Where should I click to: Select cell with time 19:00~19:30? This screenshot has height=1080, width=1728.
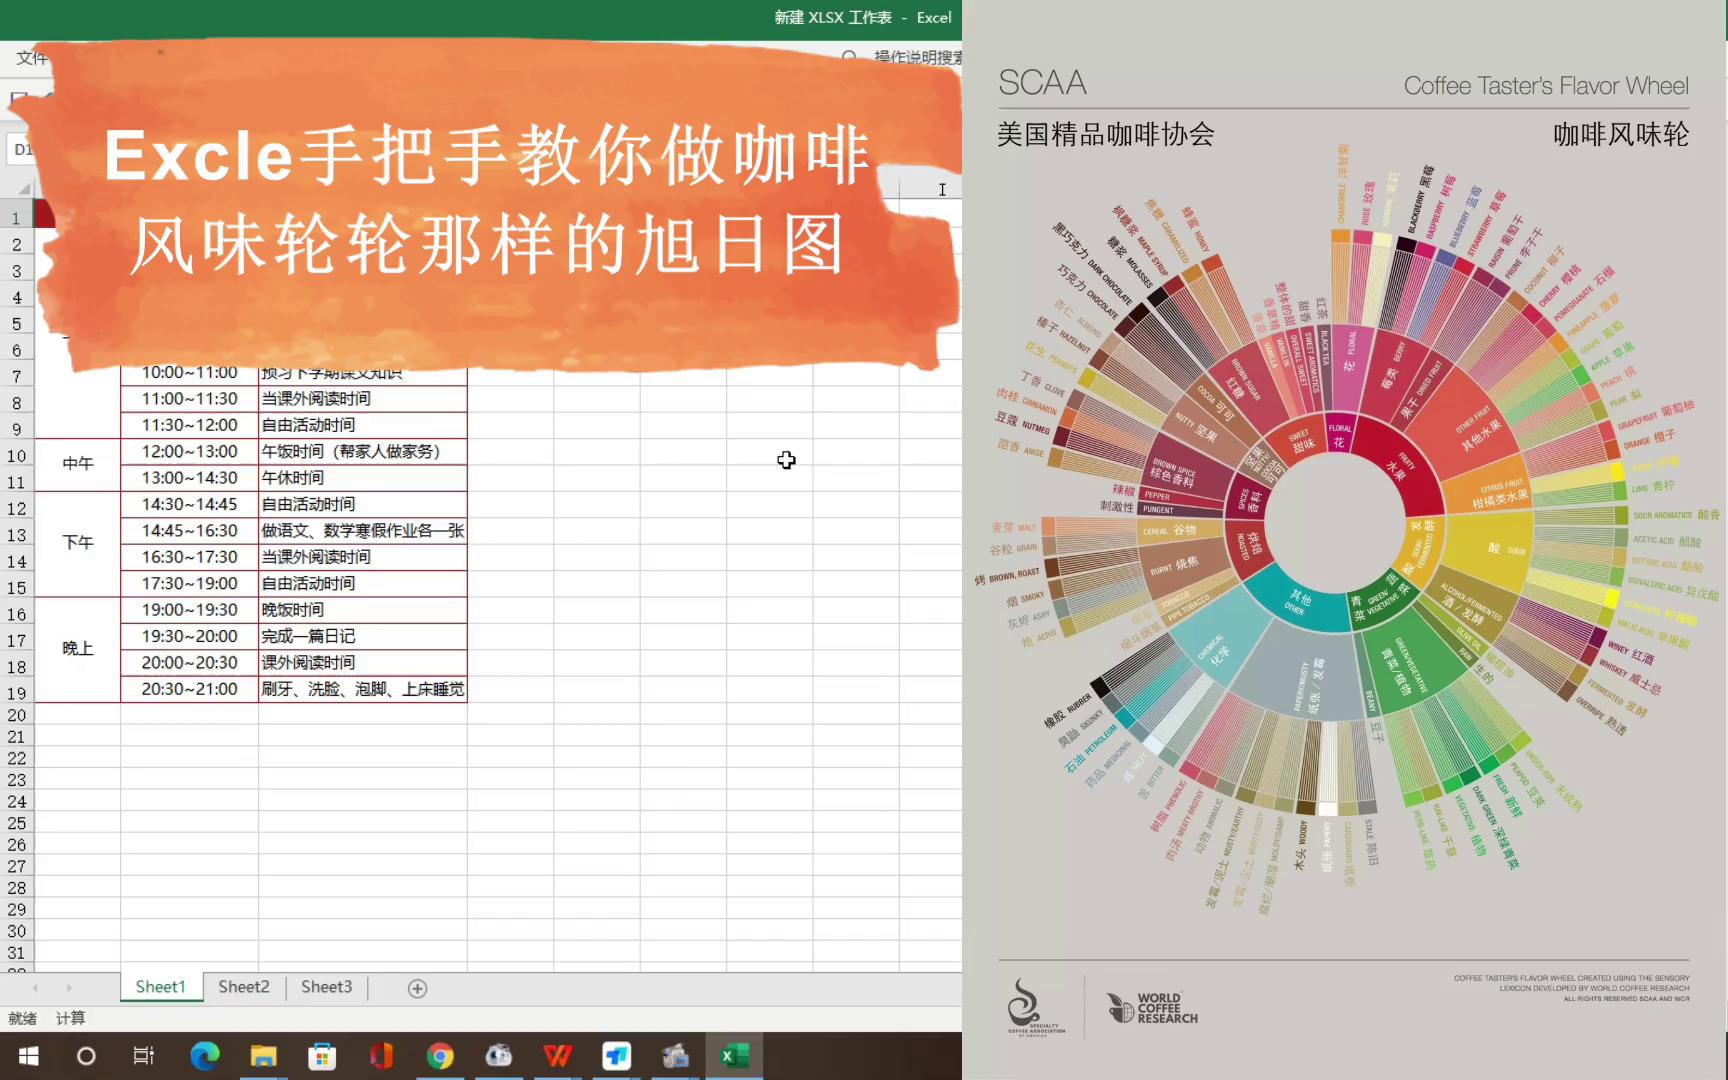(189, 610)
